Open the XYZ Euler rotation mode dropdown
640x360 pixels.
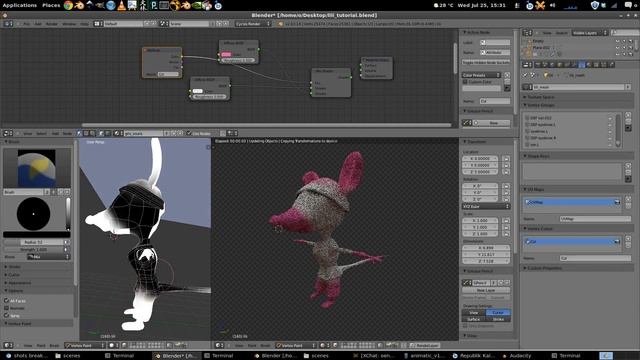486,207
